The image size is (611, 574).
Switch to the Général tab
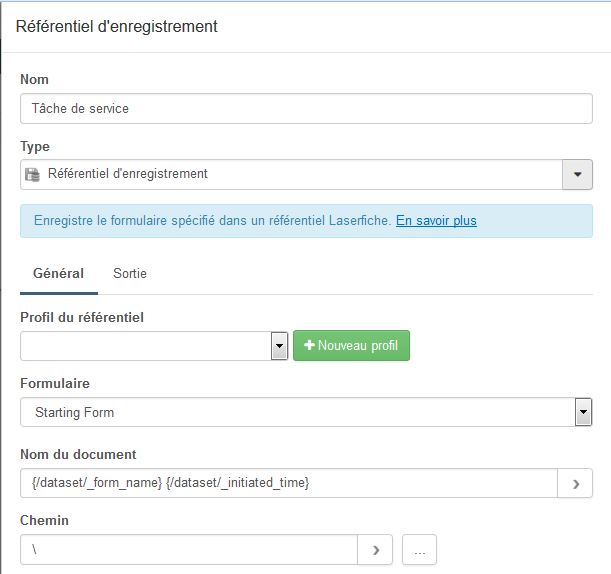[x=58, y=273]
